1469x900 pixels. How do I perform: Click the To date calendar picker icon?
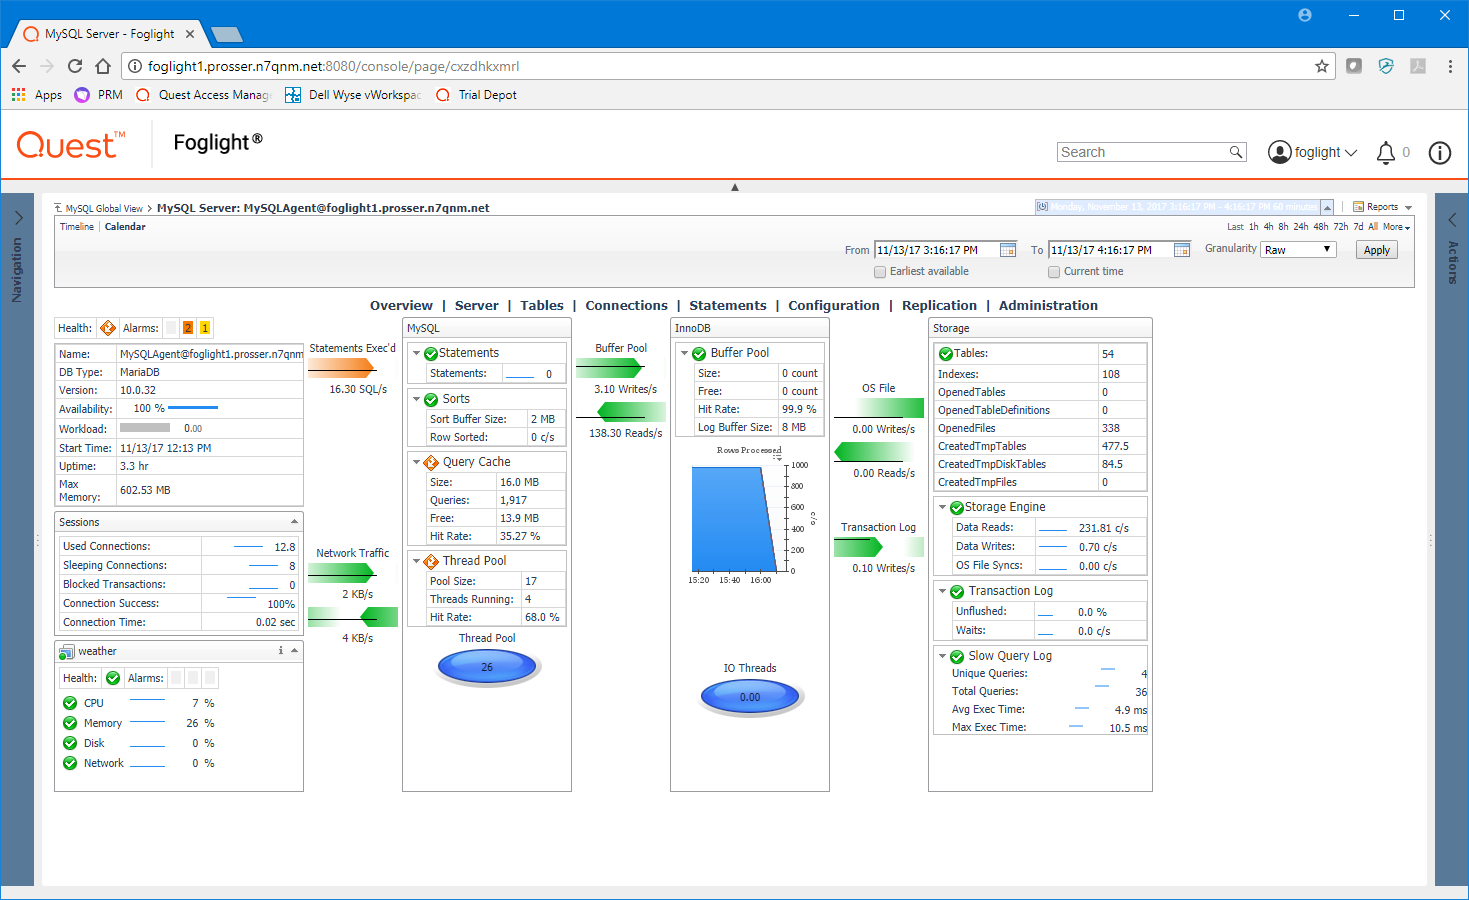pyautogui.click(x=1182, y=250)
